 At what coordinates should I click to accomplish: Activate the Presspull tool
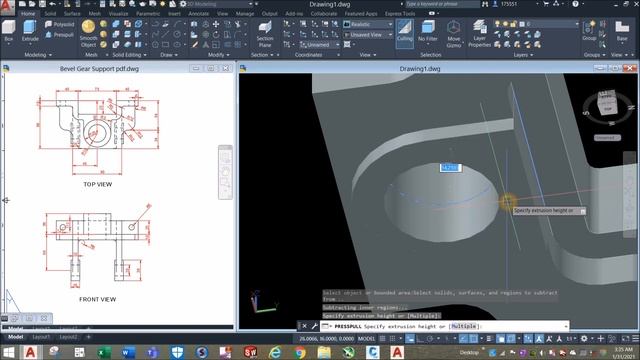click(x=60, y=35)
